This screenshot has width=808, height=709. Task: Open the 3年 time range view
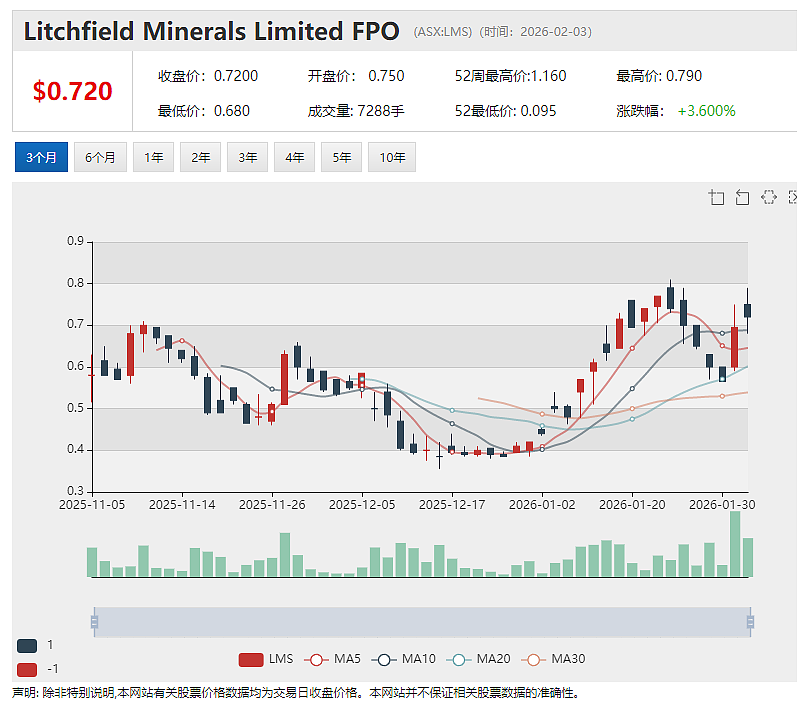coord(247,157)
